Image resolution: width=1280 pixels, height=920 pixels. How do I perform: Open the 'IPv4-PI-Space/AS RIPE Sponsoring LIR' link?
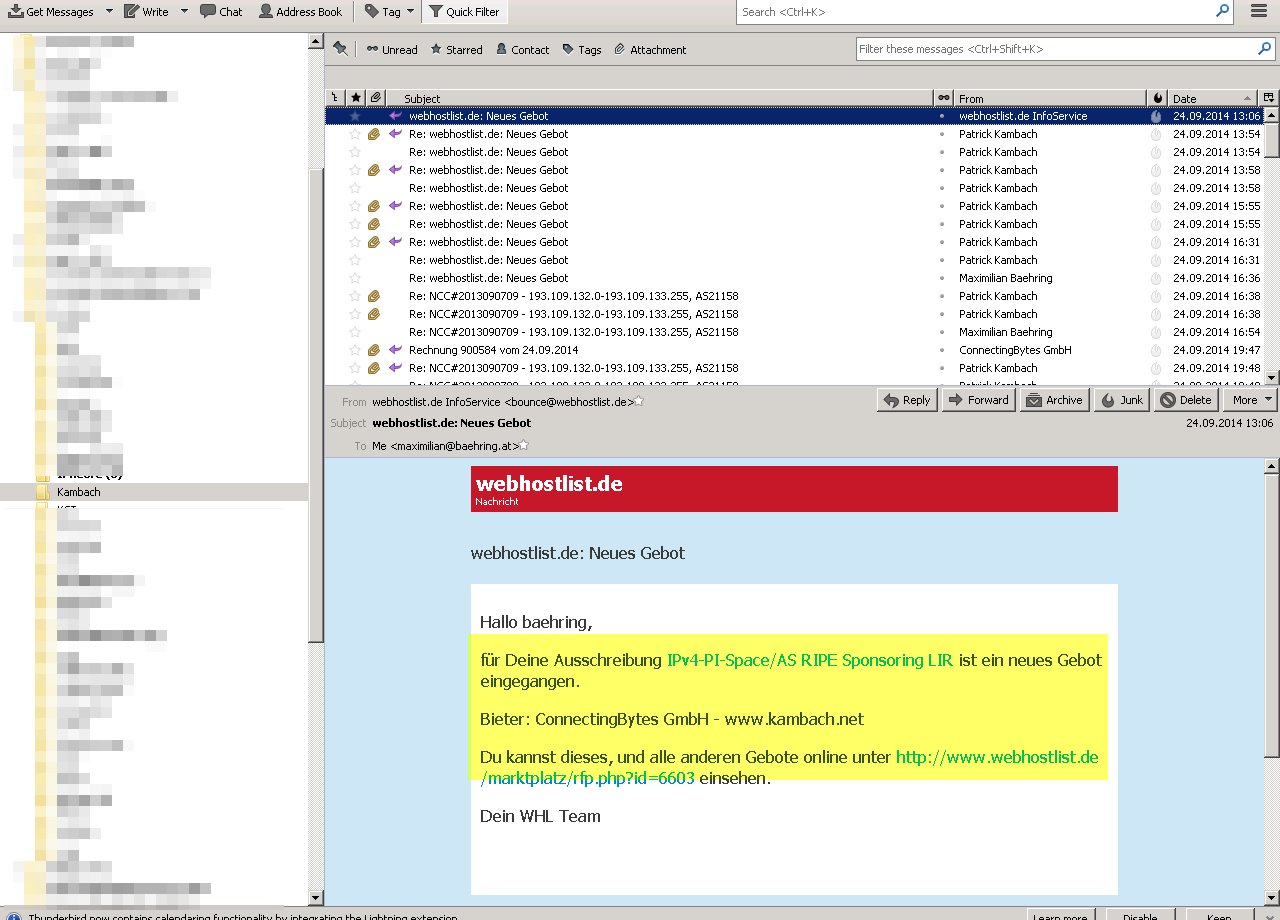pyautogui.click(x=810, y=660)
